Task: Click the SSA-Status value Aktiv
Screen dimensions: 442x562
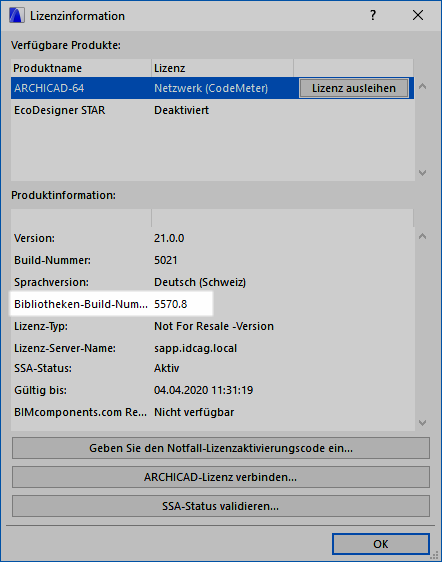Action: 167,368
